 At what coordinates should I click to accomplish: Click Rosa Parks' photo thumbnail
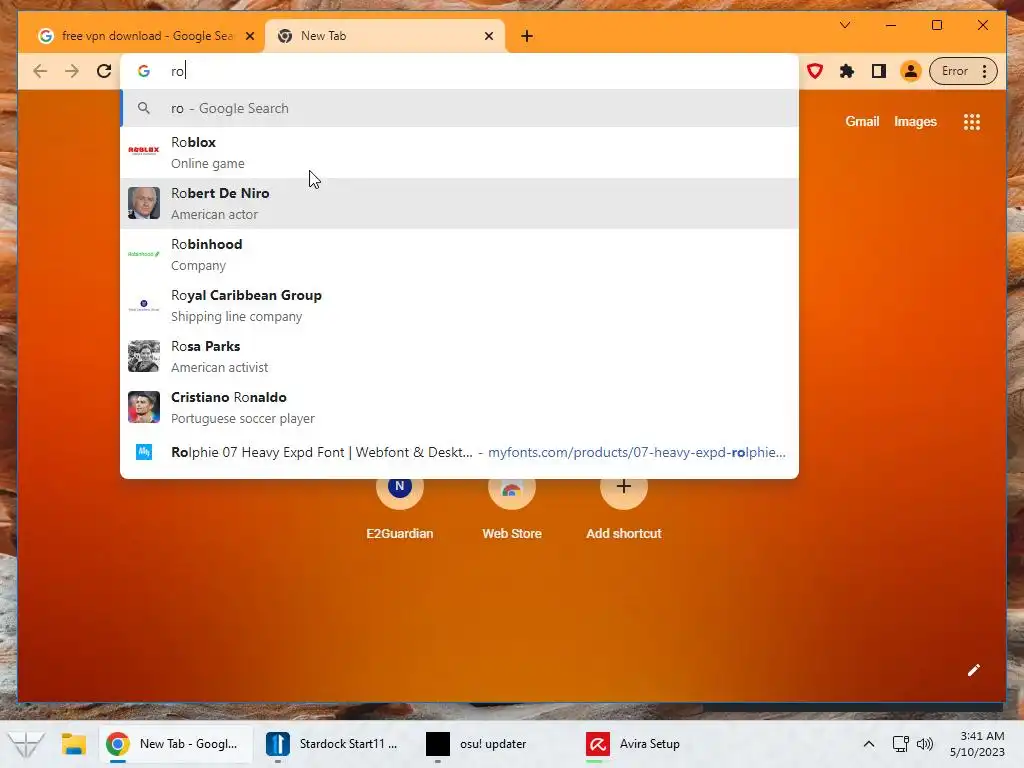[x=144, y=356]
